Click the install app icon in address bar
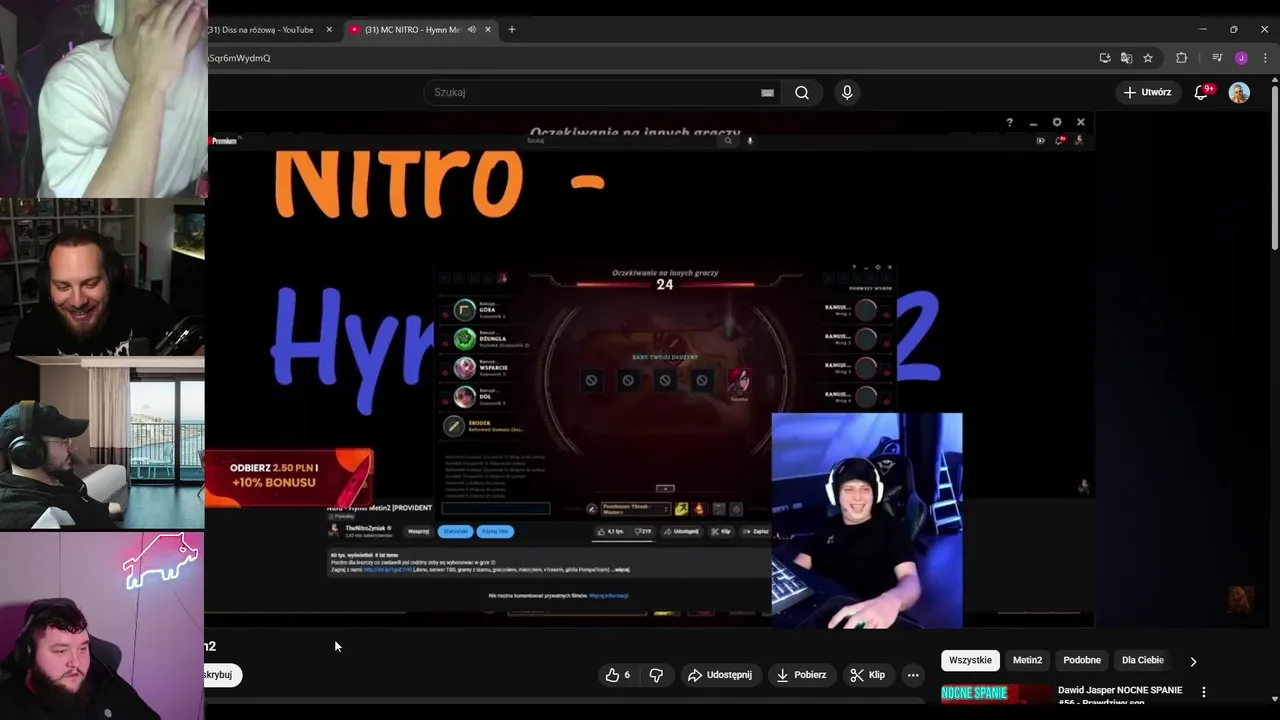 1105,58
